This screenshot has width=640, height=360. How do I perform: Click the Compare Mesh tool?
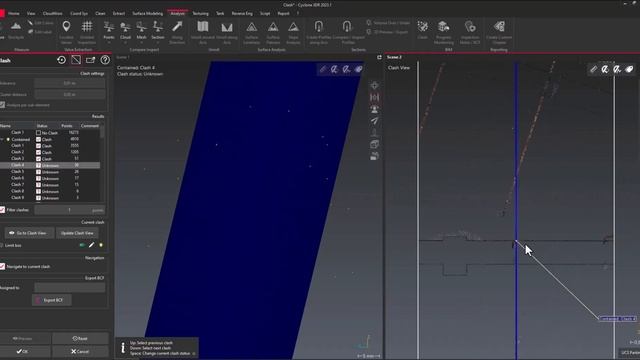coord(141,29)
